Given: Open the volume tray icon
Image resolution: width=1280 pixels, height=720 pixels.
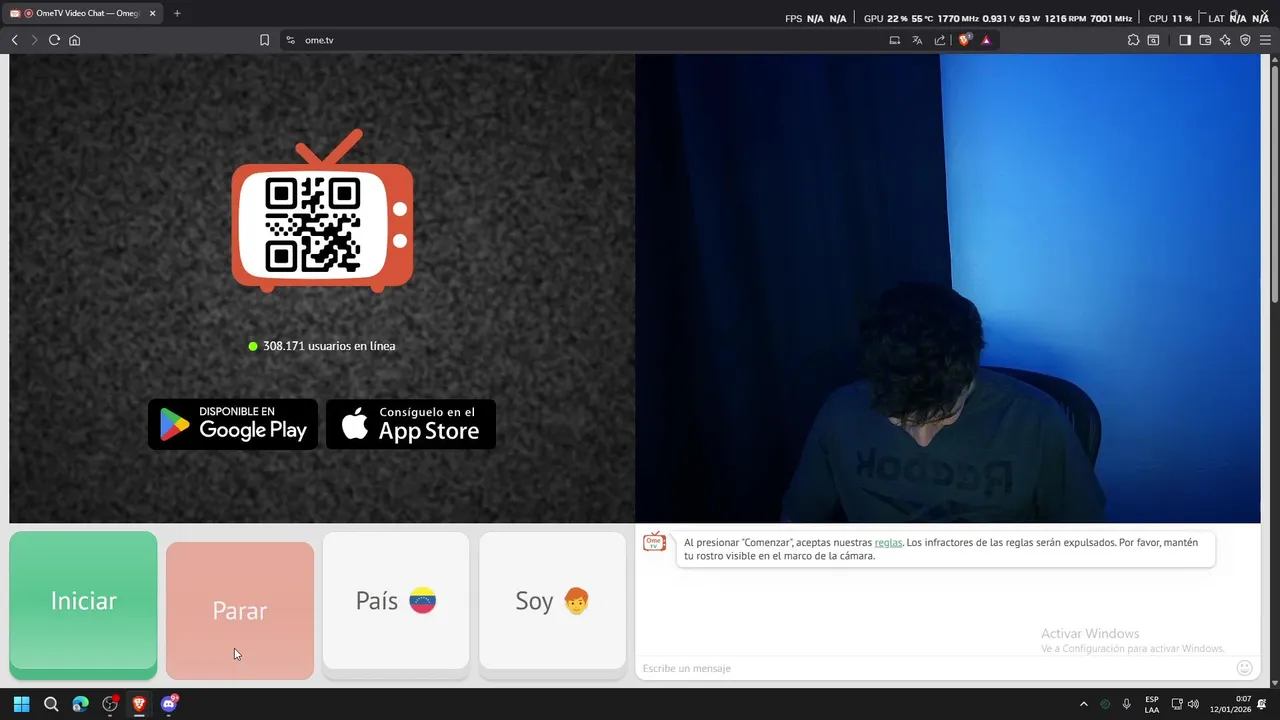Looking at the screenshot, I should 1193,704.
